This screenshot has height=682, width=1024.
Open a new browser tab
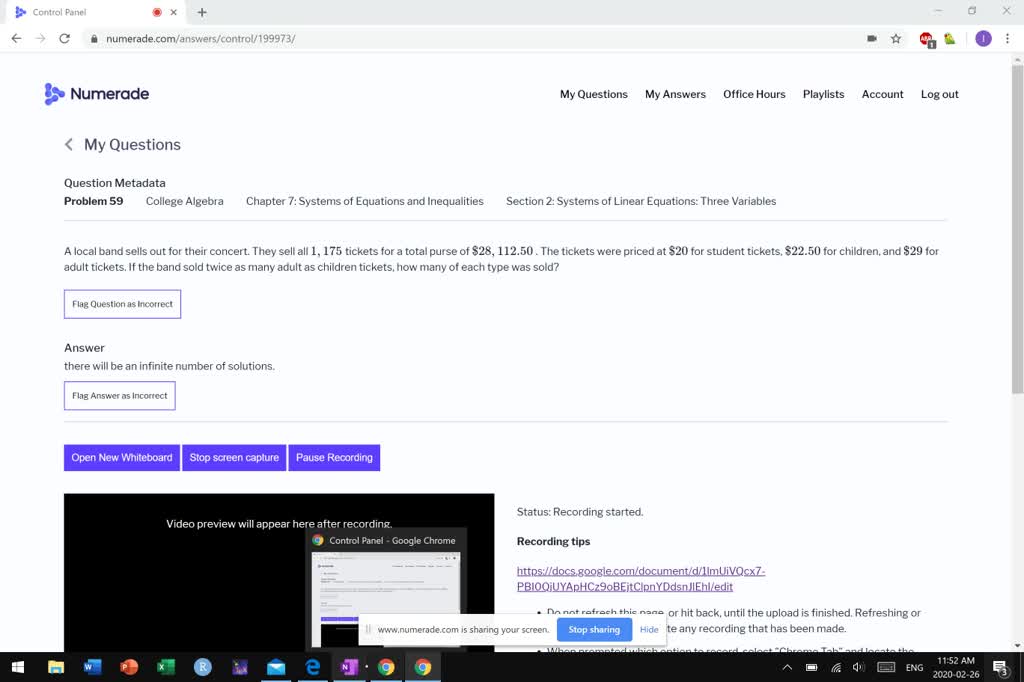(x=202, y=12)
